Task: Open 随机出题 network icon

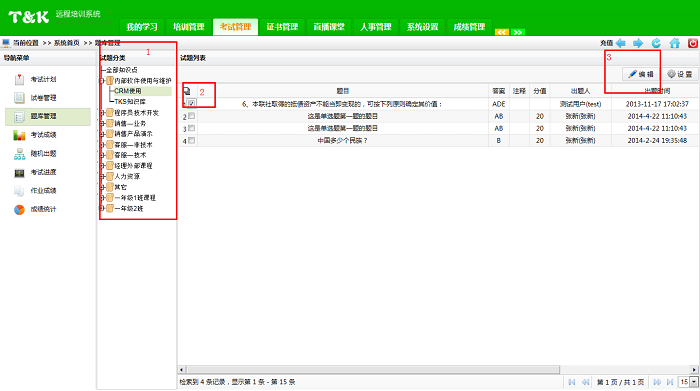Action: 19,154
